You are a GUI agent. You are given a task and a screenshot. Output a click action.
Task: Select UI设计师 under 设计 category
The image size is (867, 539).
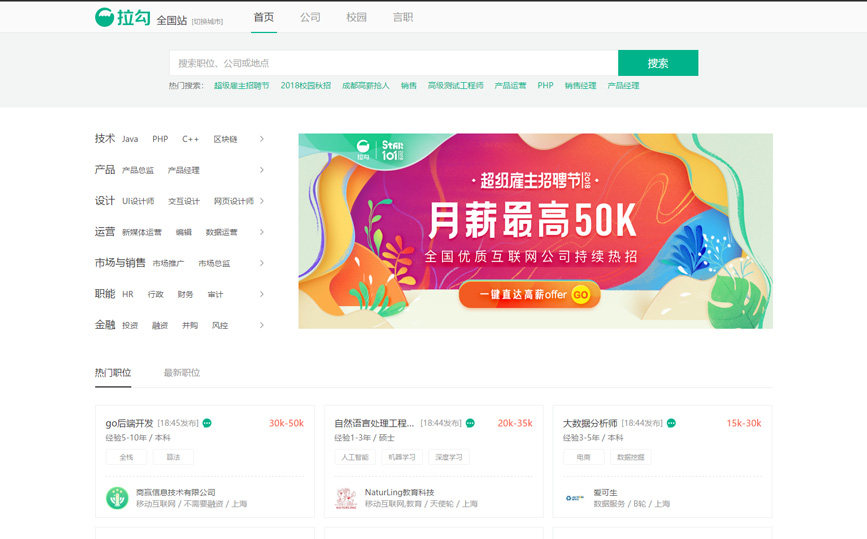point(138,201)
